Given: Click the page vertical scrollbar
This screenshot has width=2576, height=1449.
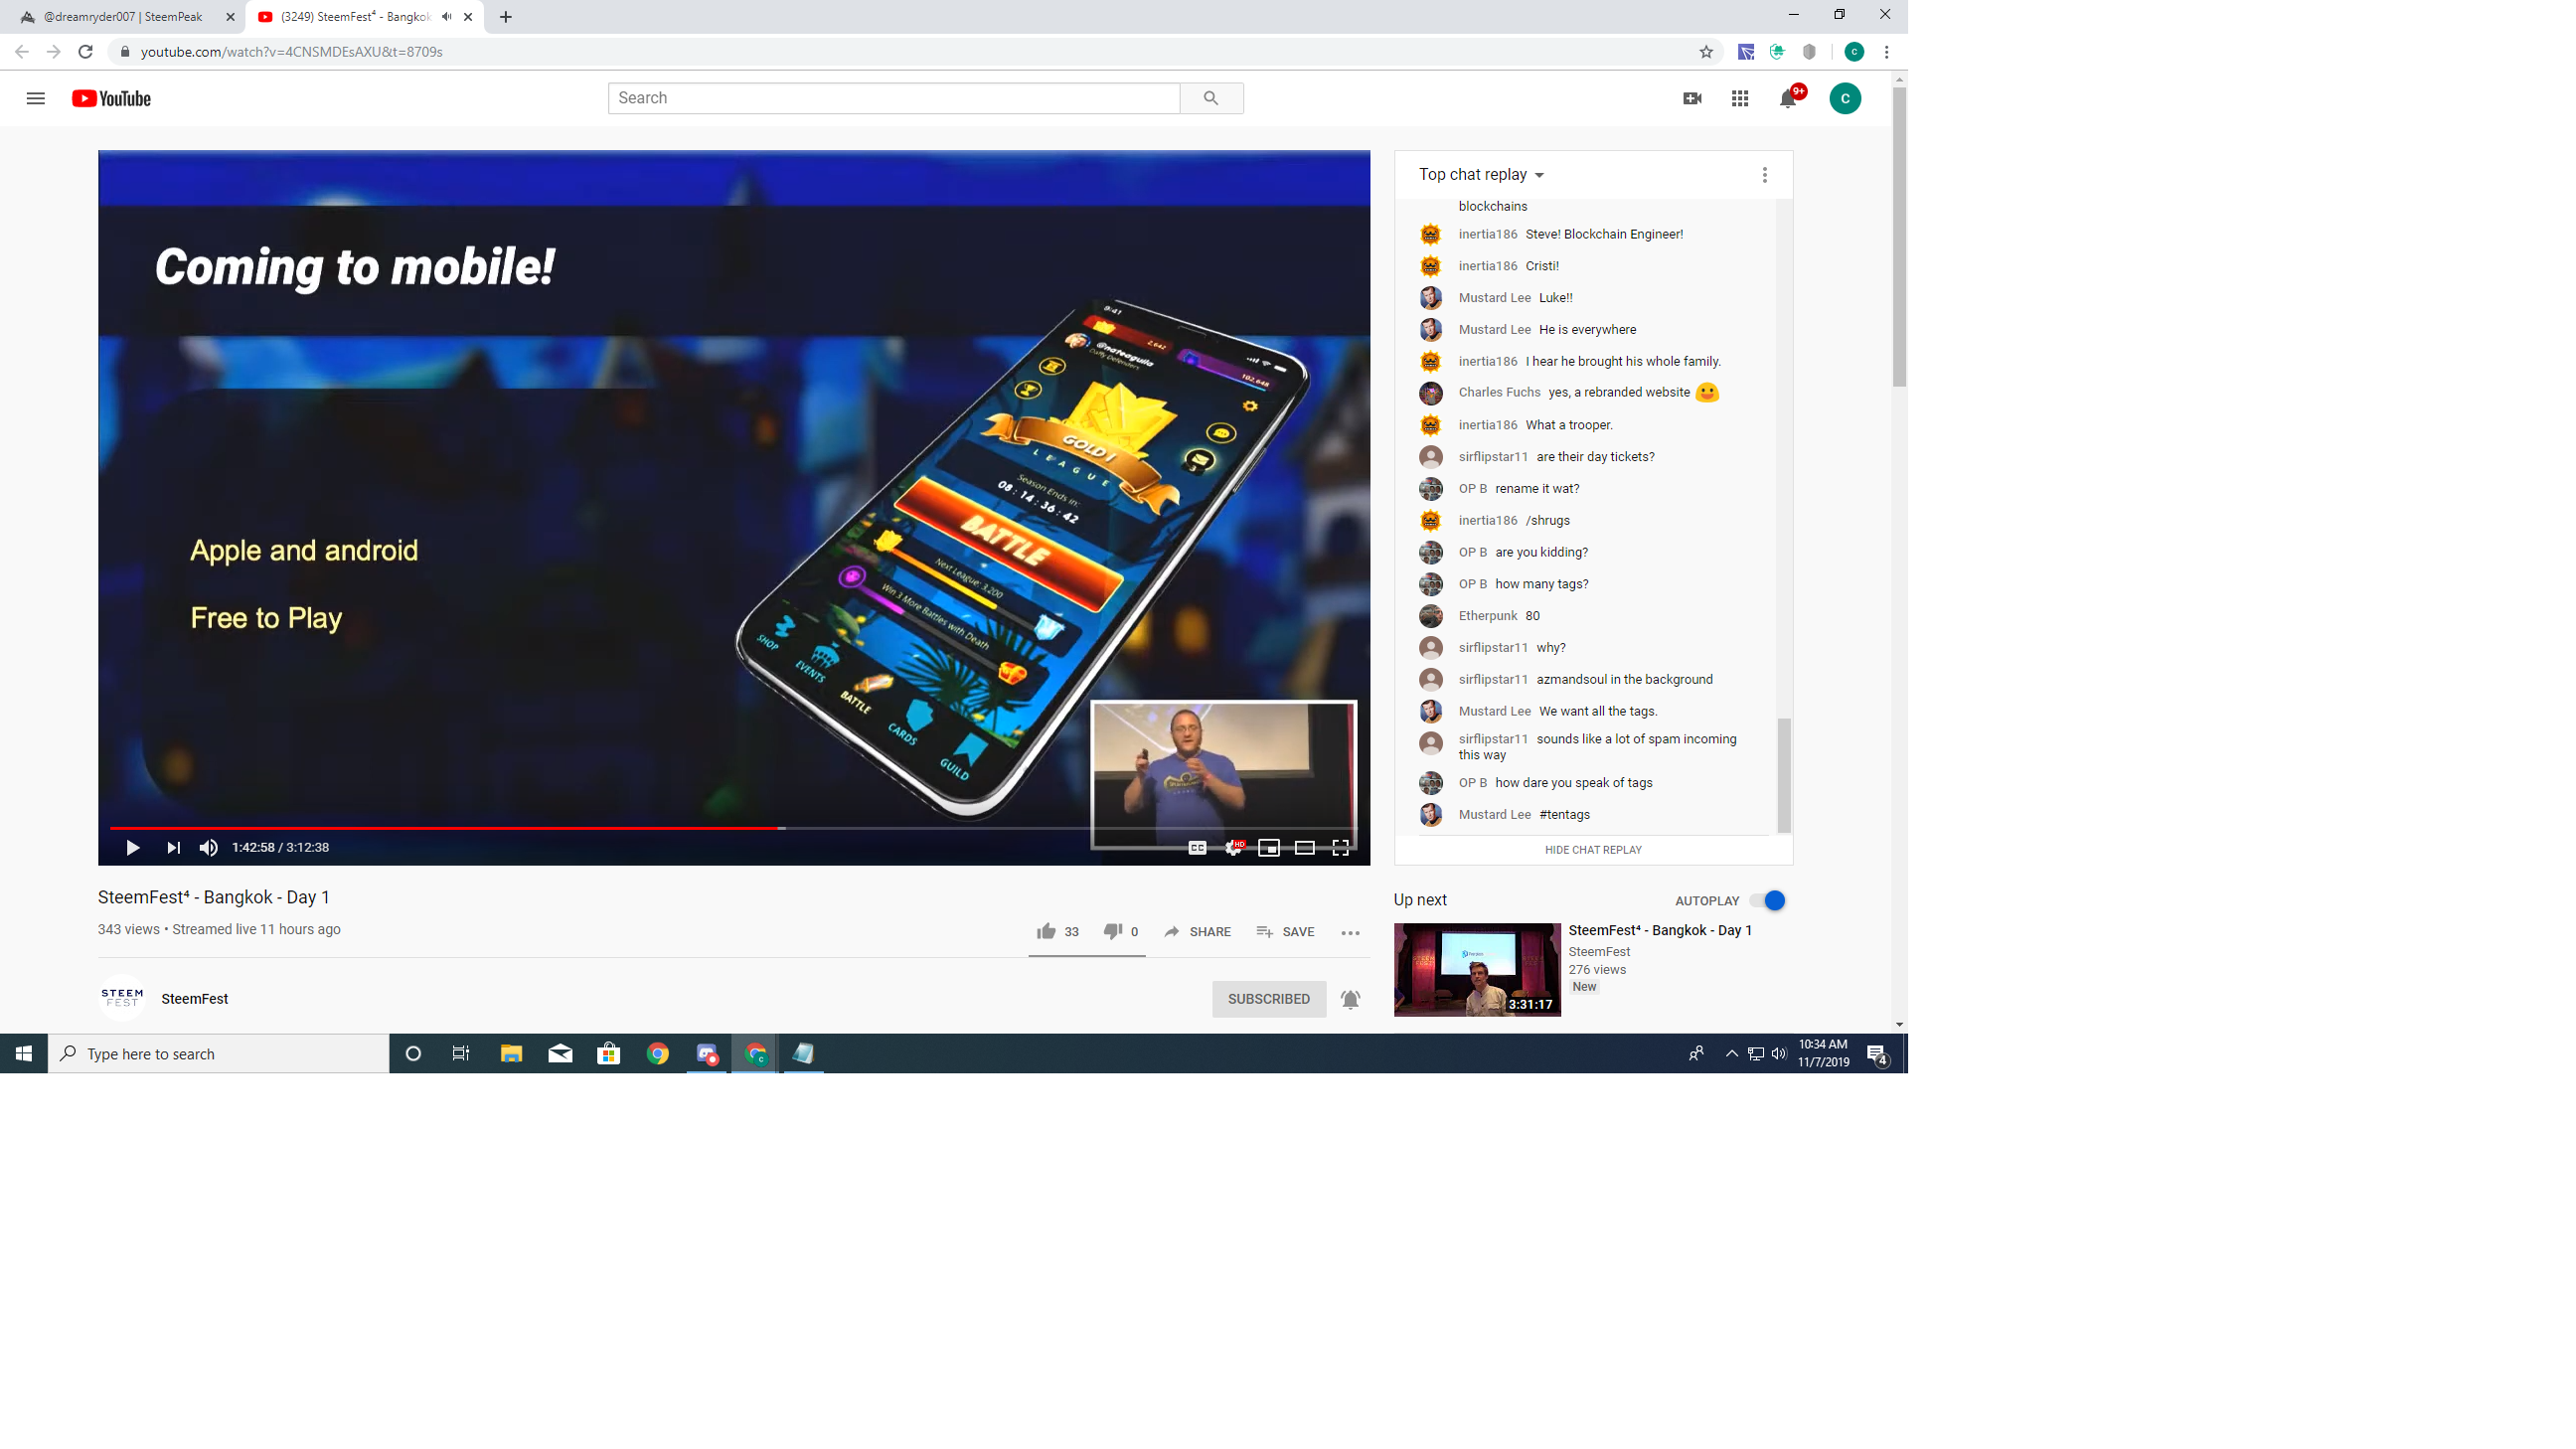Looking at the screenshot, I should point(1899,235).
